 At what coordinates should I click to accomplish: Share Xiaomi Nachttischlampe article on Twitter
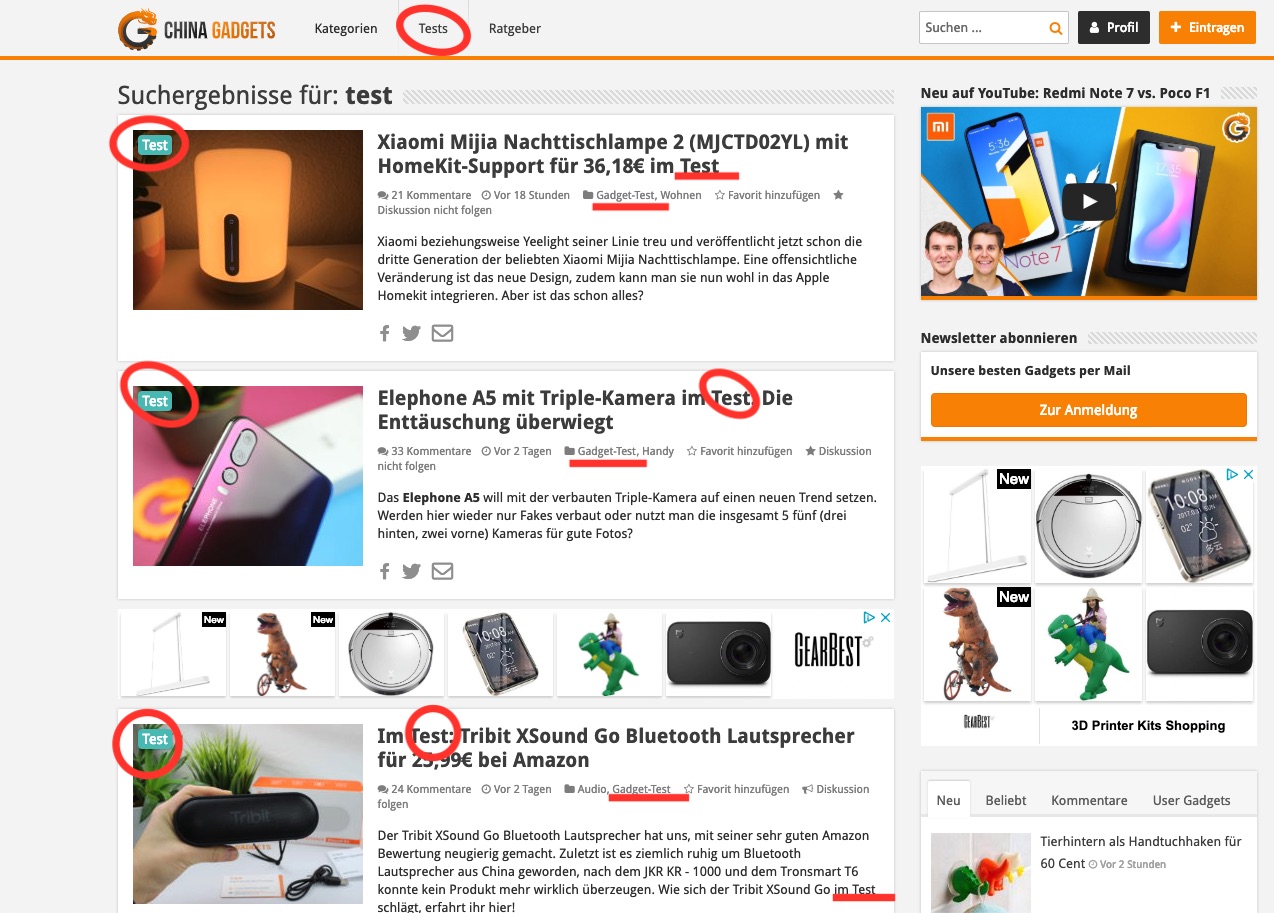coord(411,333)
